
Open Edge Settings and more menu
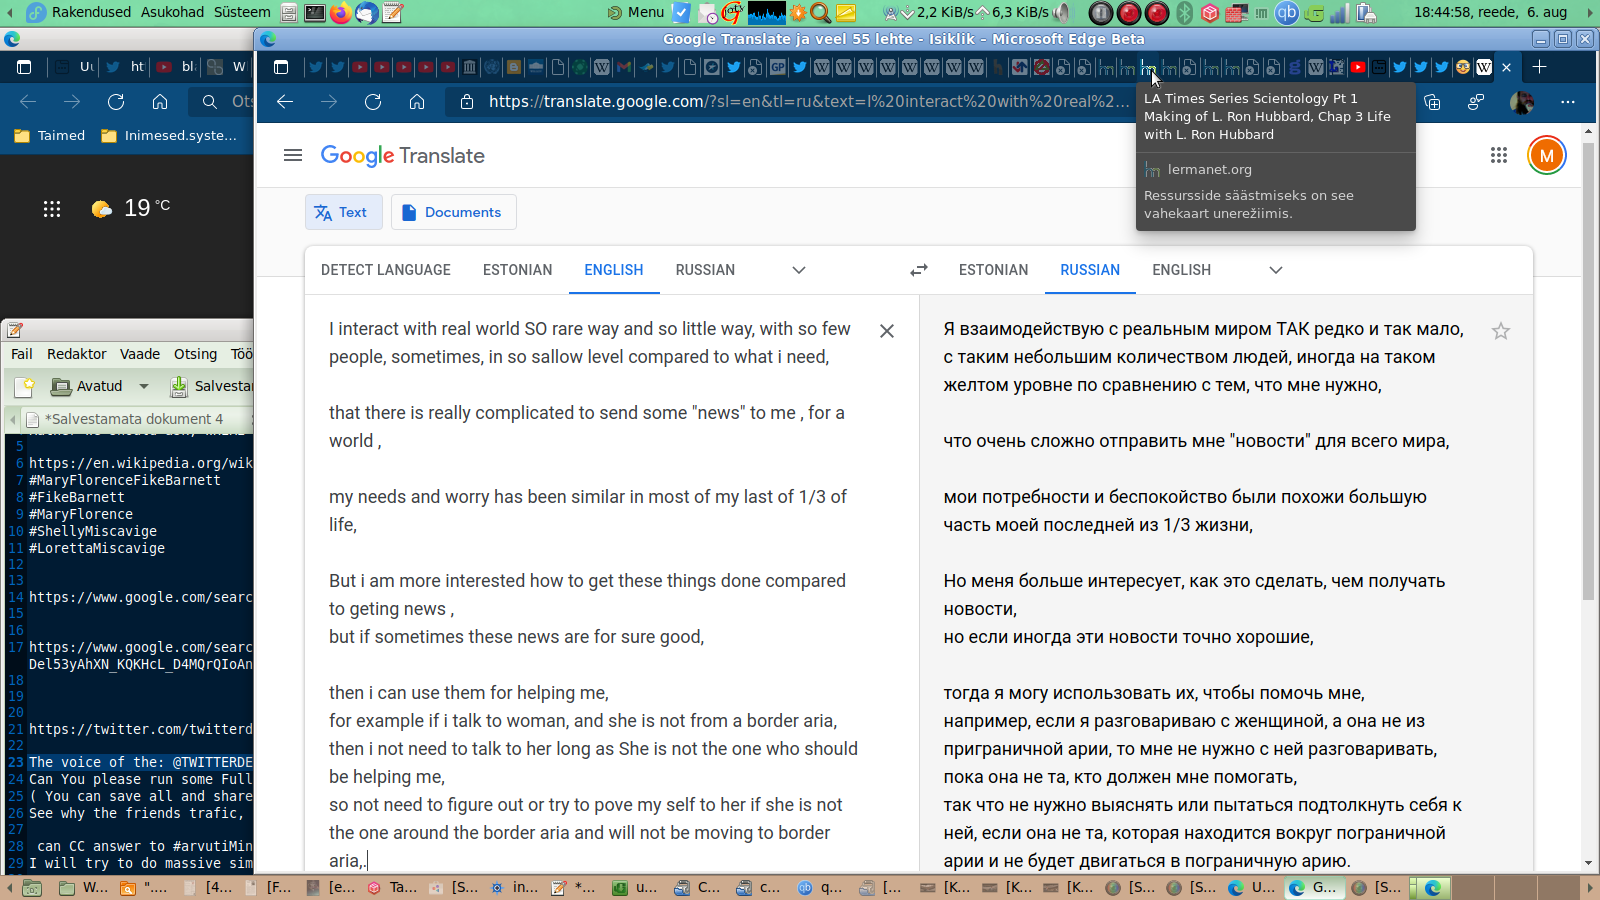click(1568, 102)
